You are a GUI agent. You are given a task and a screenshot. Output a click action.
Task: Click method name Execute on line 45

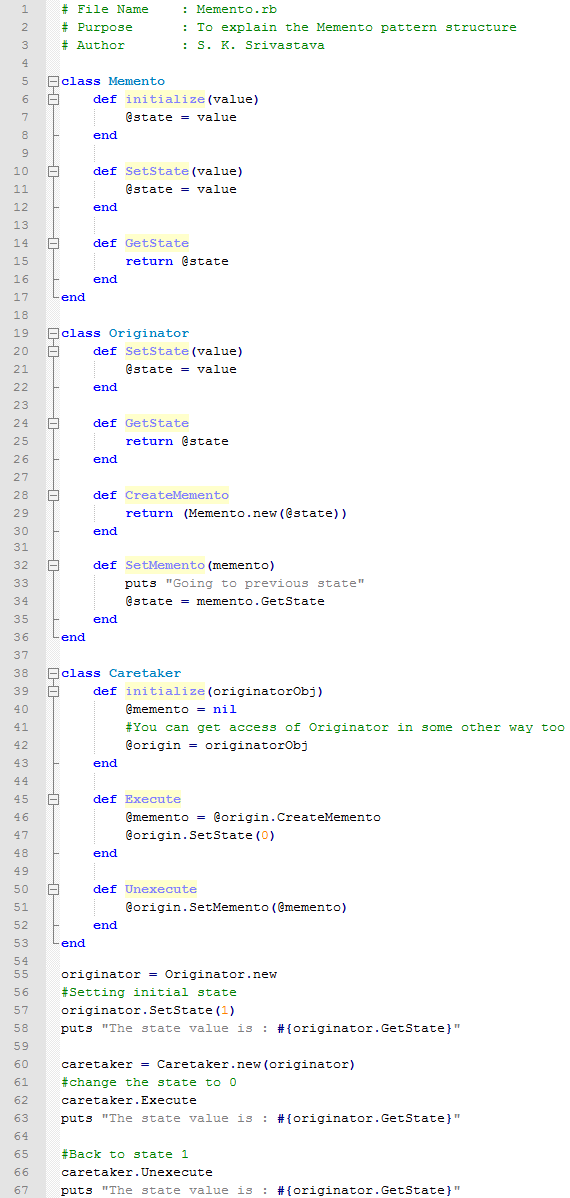click(153, 799)
